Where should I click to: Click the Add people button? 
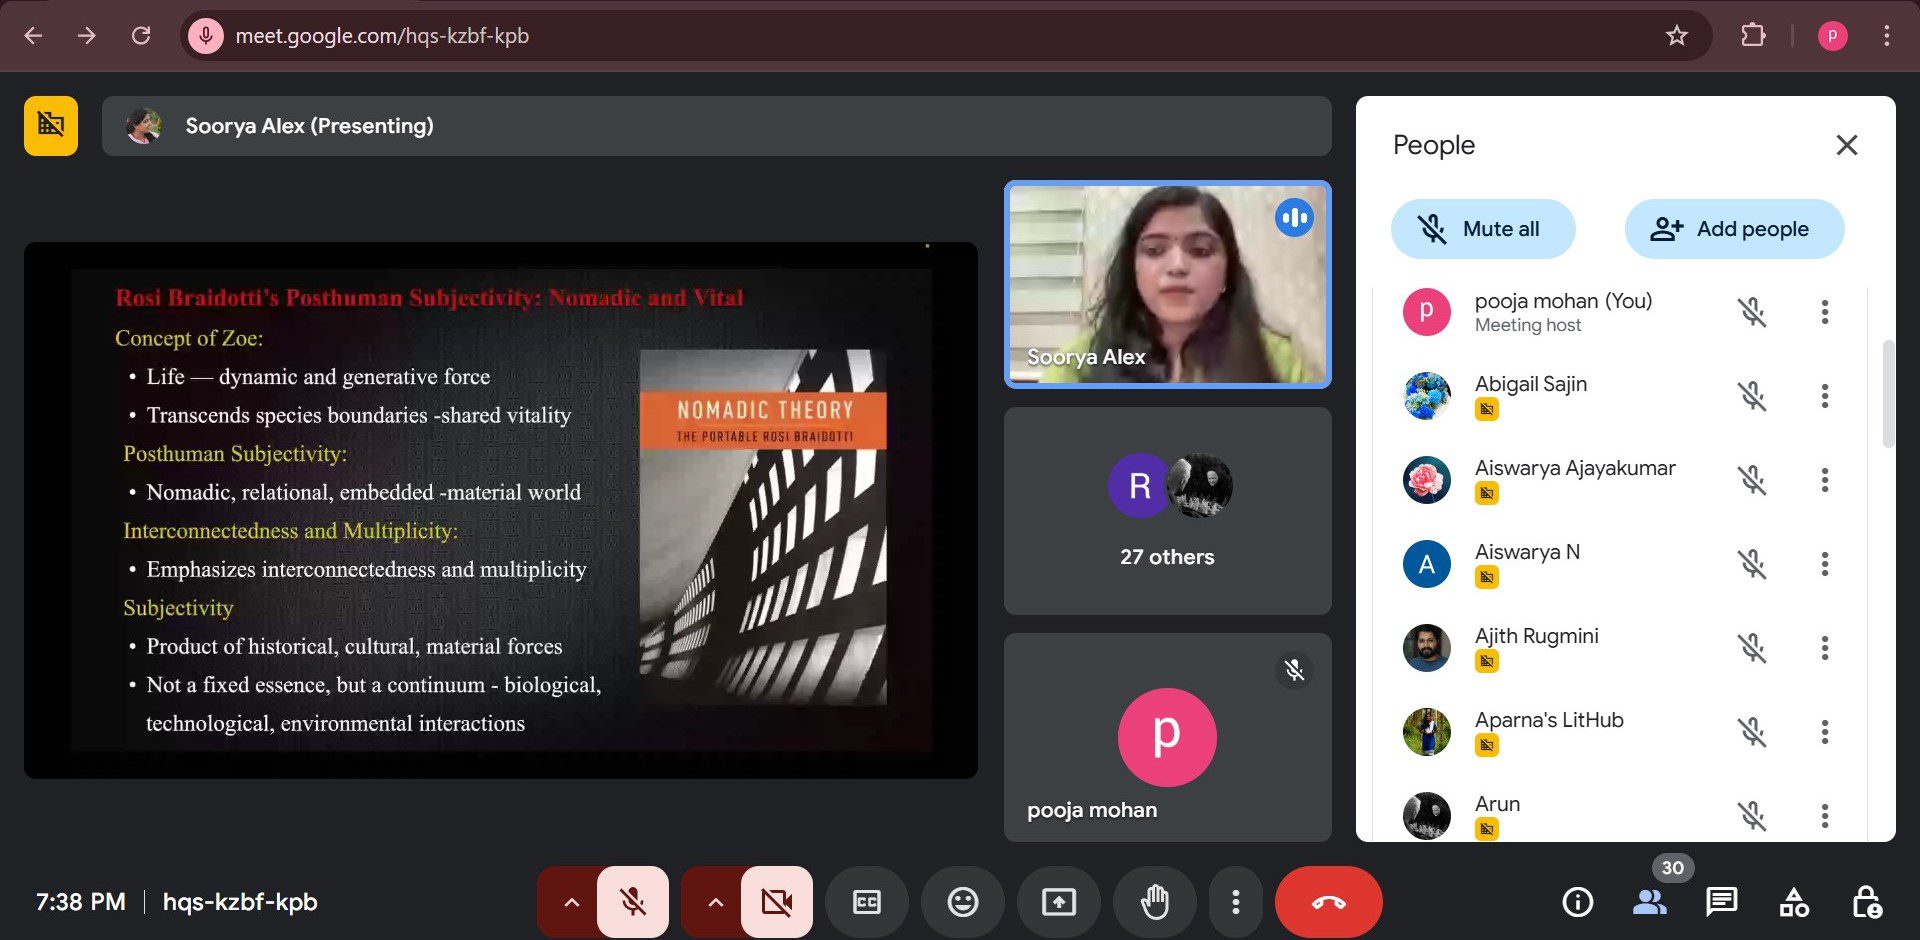coord(1734,229)
